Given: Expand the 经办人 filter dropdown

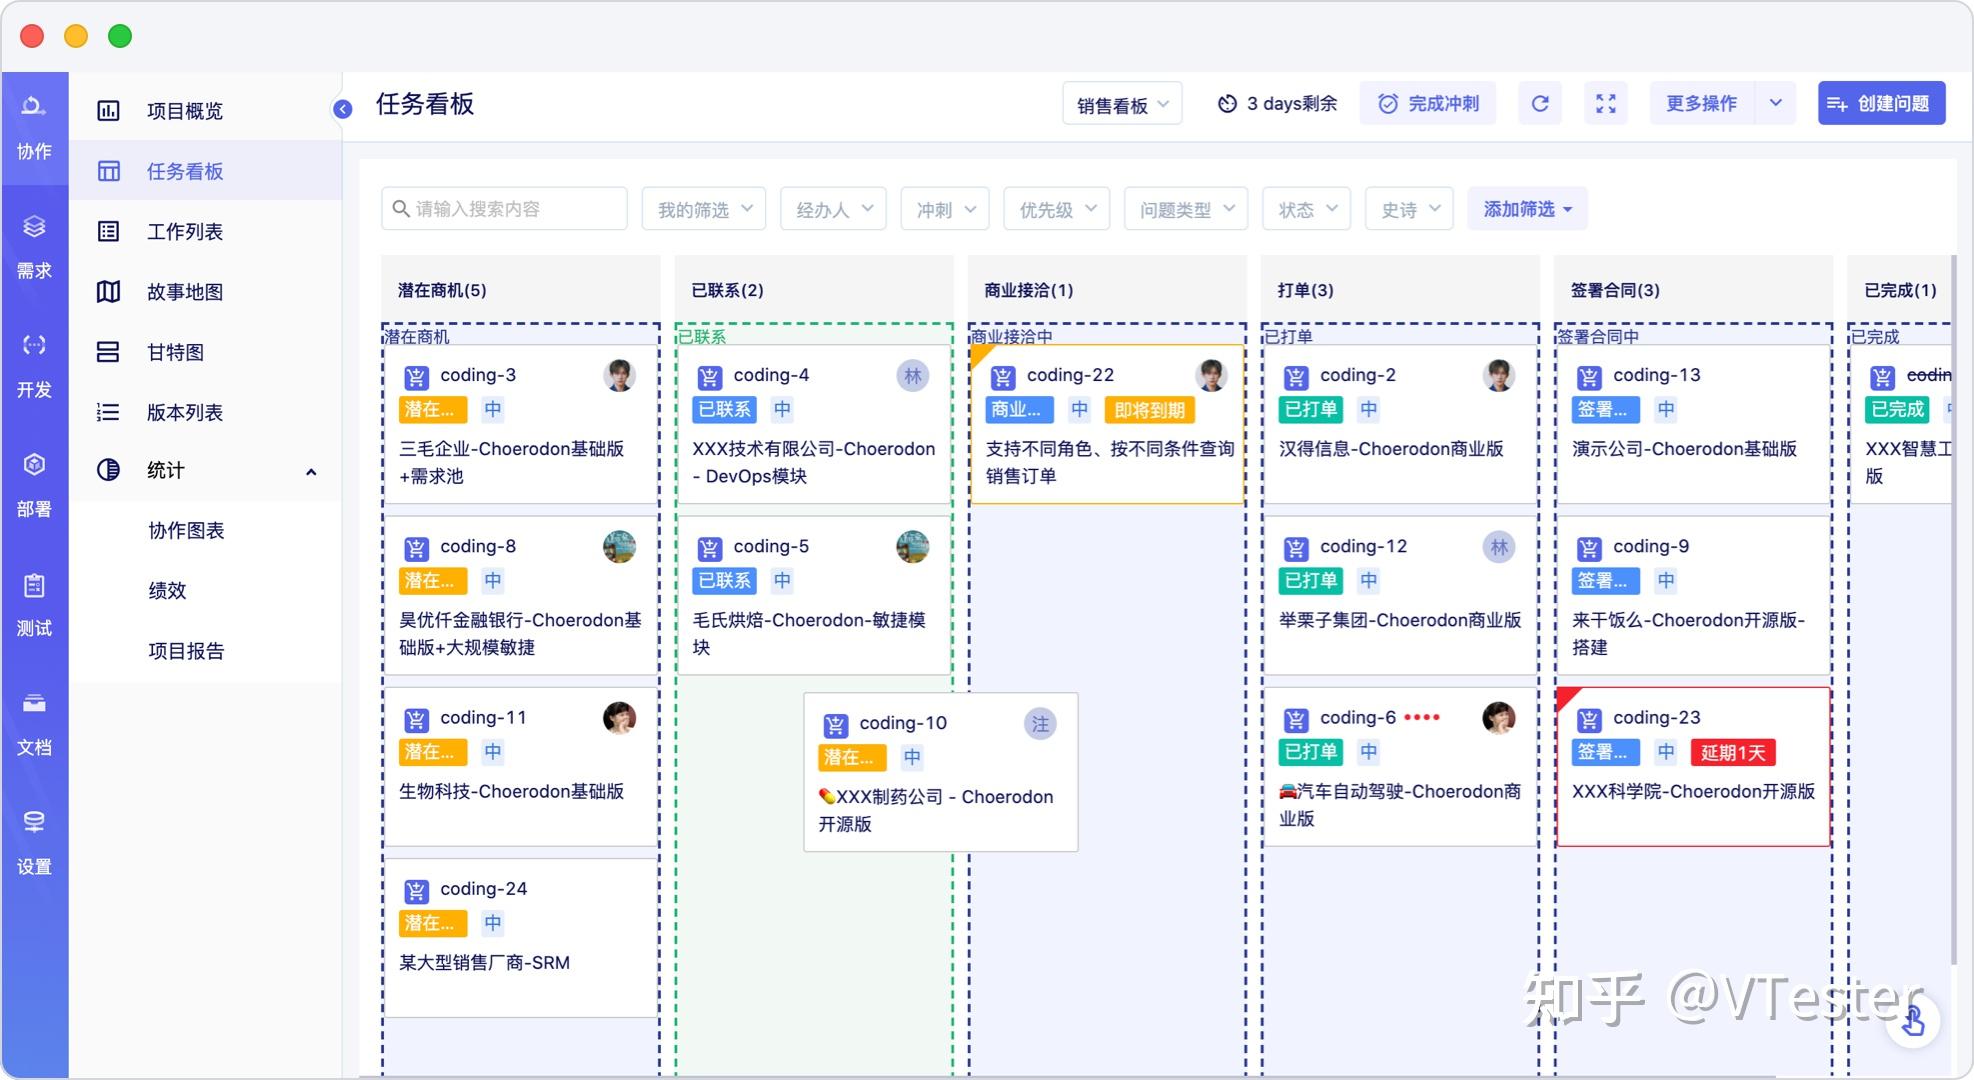Looking at the screenshot, I should (x=833, y=208).
